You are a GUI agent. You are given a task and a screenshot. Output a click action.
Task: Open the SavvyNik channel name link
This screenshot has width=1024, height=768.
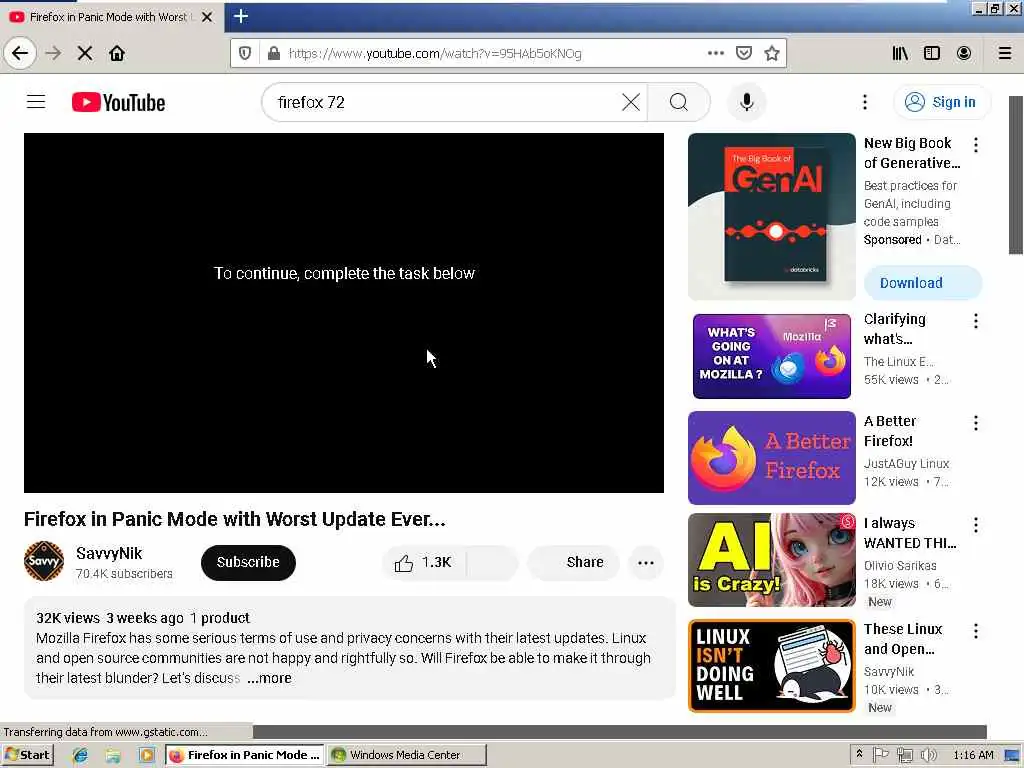(109, 553)
